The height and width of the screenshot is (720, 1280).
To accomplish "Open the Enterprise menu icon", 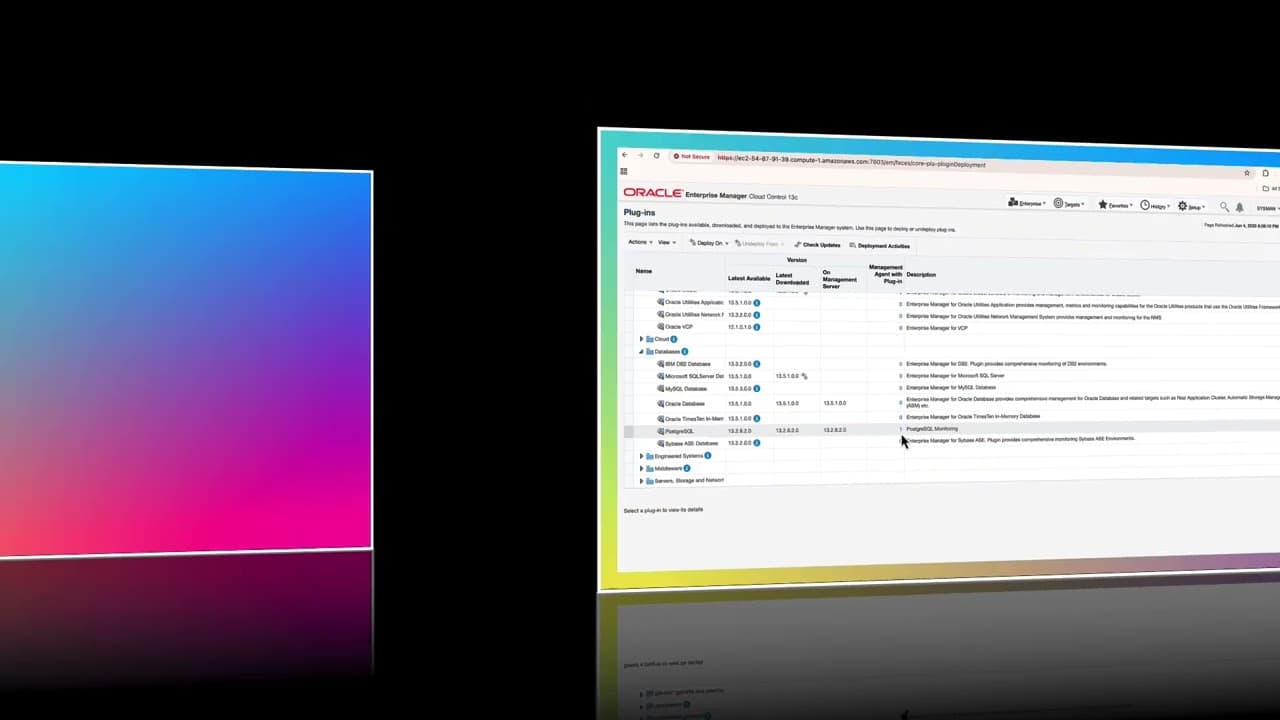I will coord(1012,203).
